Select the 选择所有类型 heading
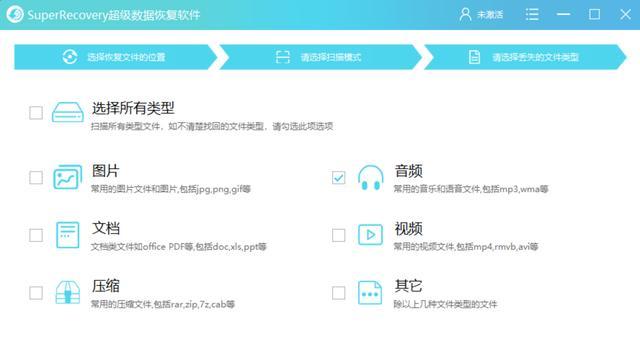 click(133, 108)
